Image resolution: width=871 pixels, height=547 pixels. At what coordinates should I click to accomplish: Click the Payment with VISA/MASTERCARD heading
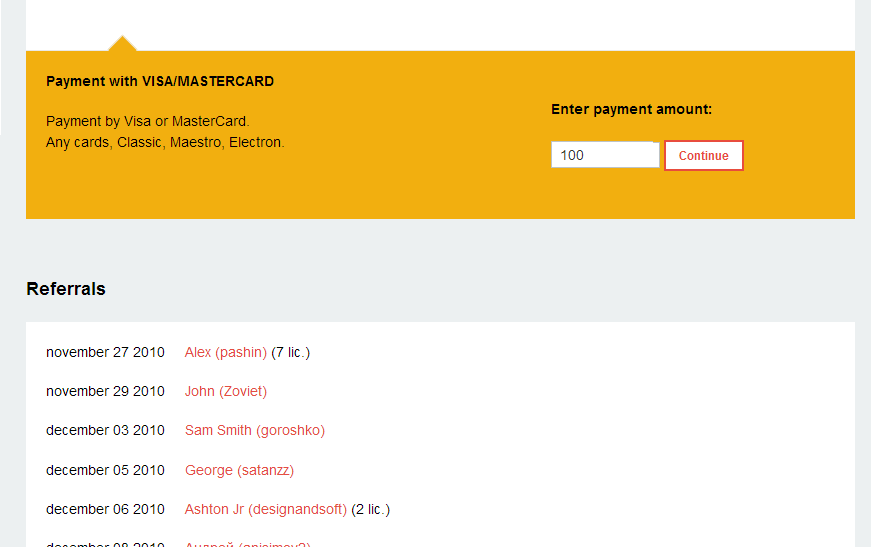coord(160,81)
